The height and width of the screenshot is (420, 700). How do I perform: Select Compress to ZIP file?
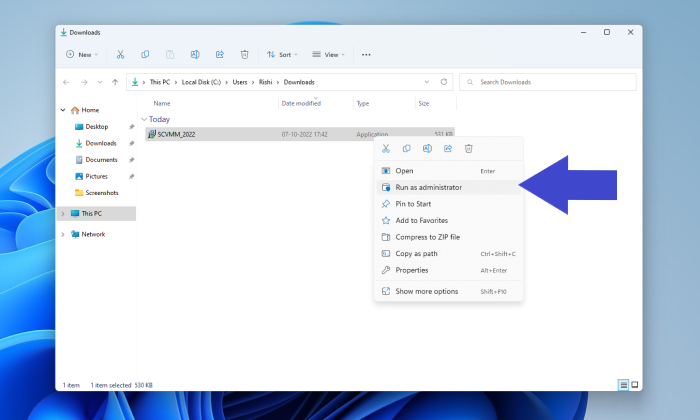[448, 237]
